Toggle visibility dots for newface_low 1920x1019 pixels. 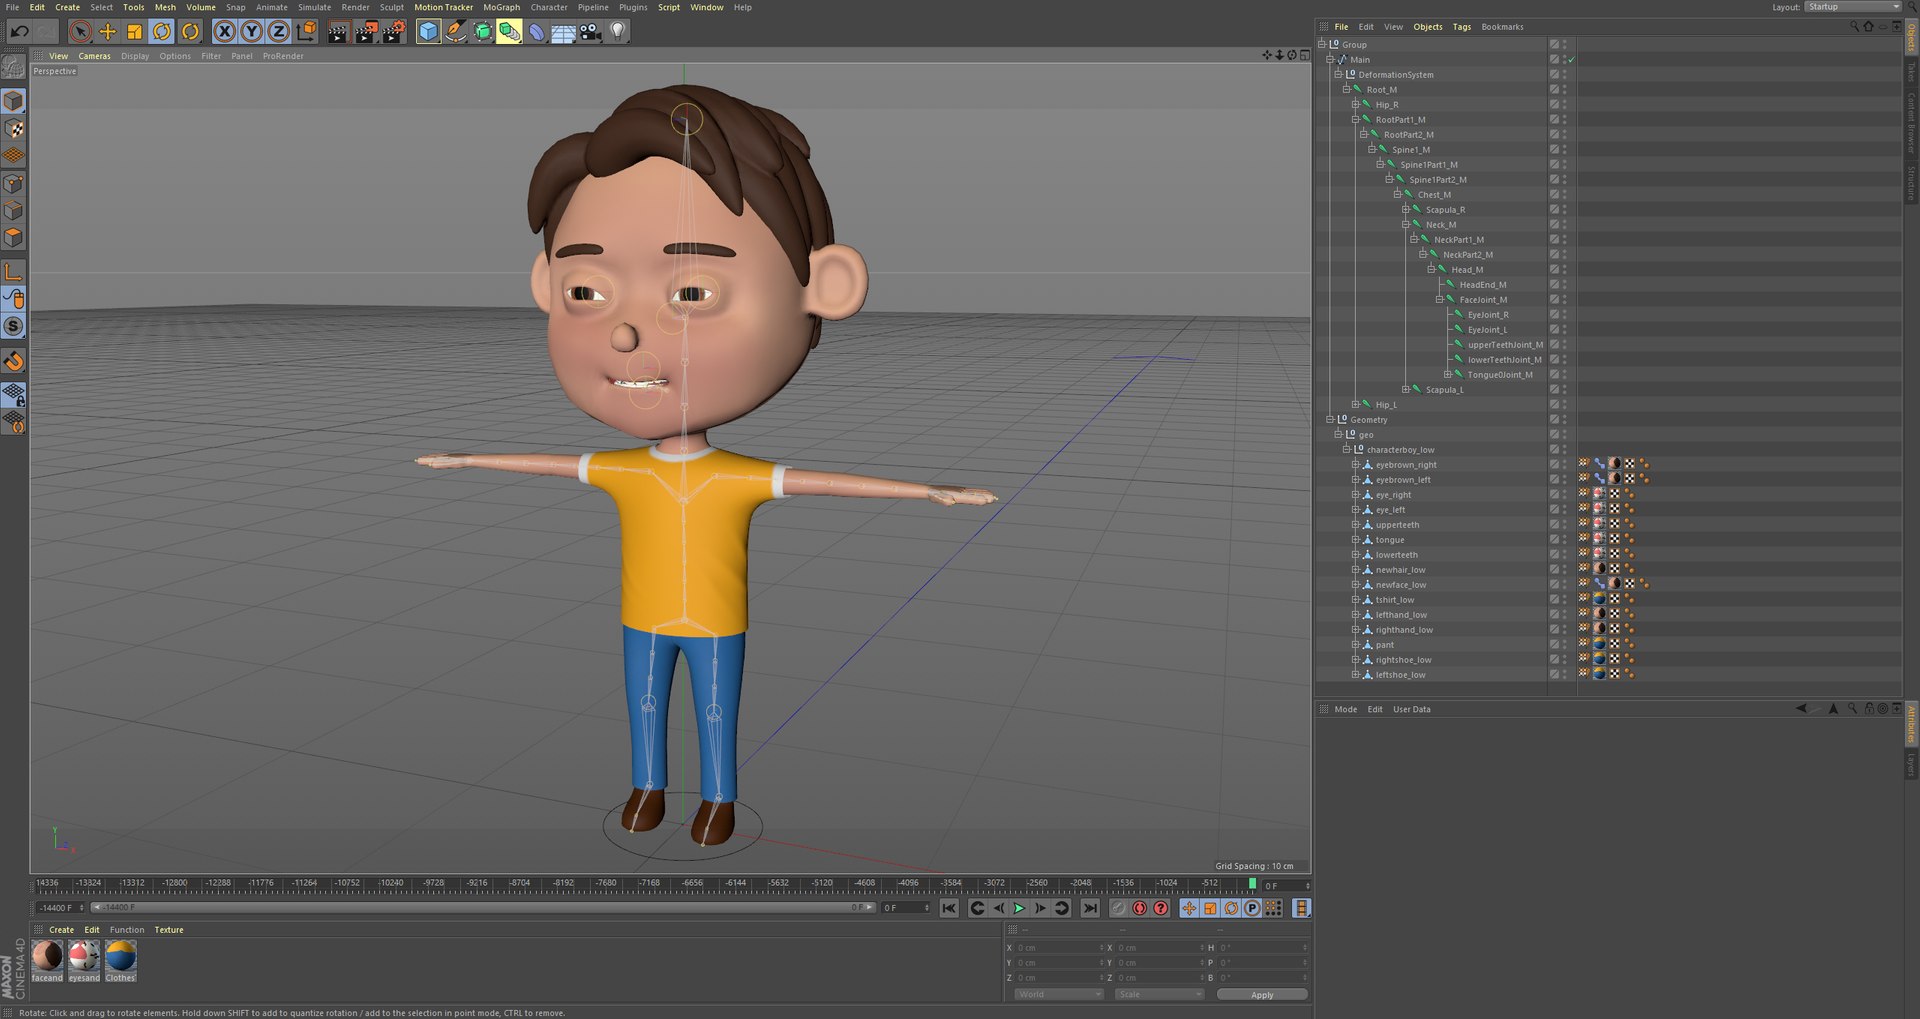[1565, 584]
